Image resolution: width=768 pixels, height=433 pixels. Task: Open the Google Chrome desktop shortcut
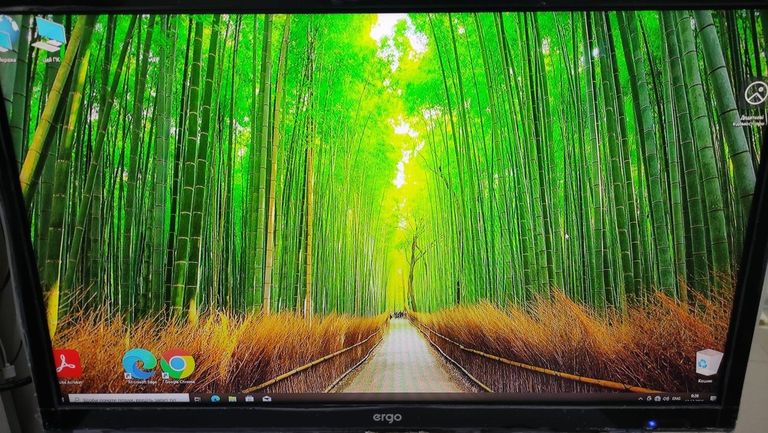point(177,366)
